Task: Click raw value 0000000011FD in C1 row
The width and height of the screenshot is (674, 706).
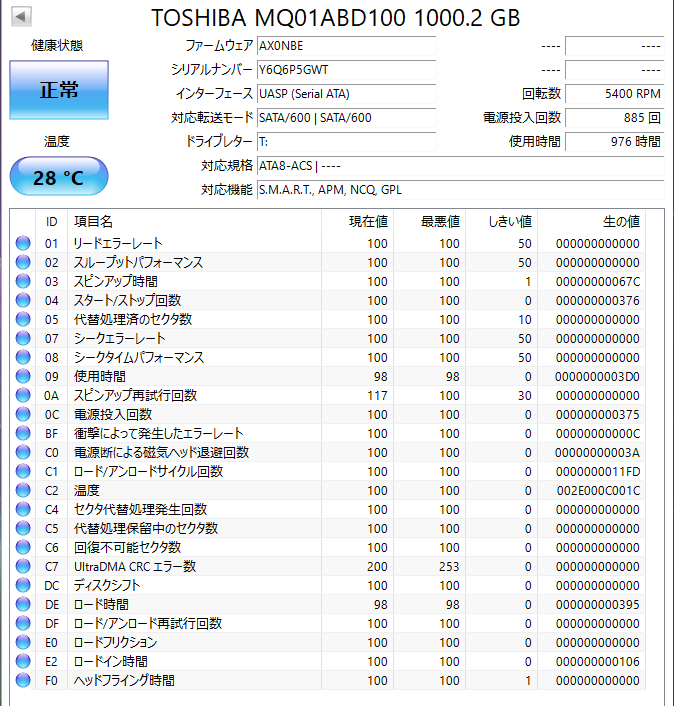Action: pyautogui.click(x=597, y=471)
